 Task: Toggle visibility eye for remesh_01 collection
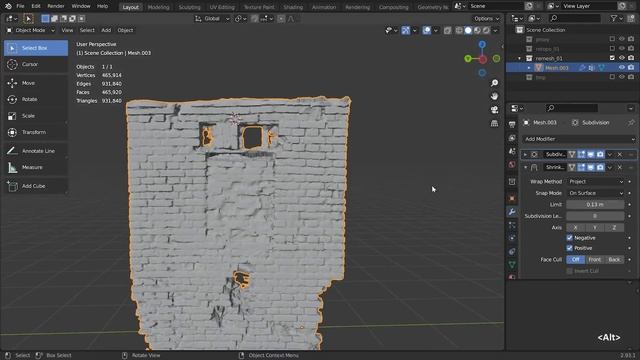point(622,58)
